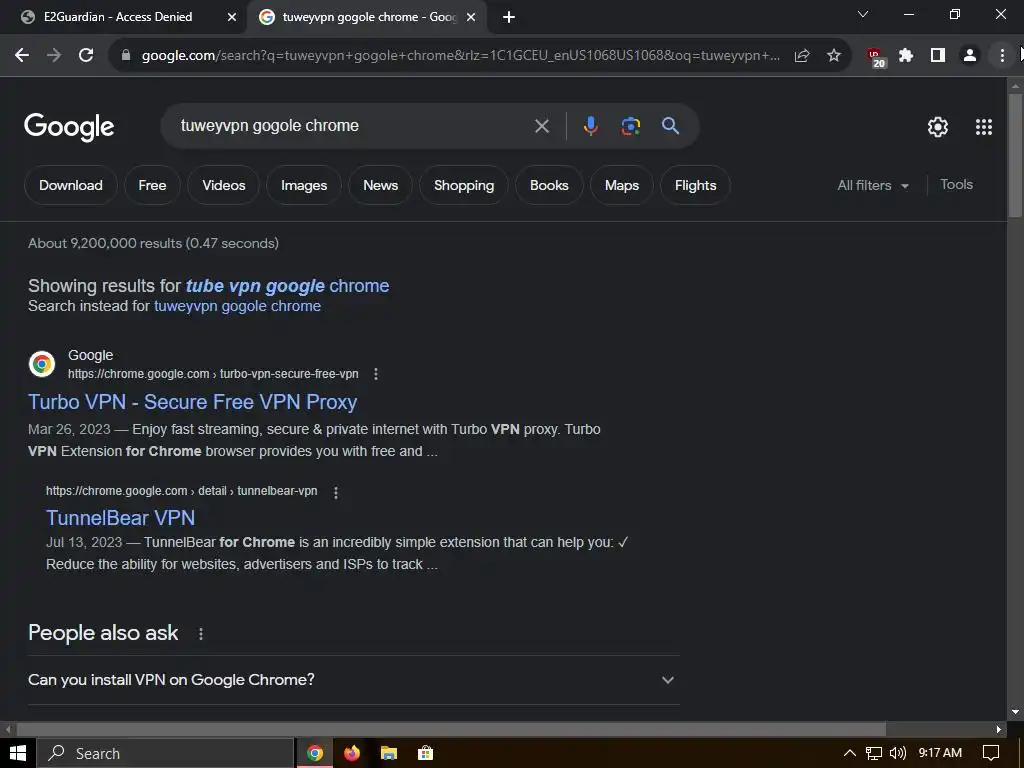Open People also ask options menu
Image resolution: width=1024 pixels, height=768 pixels.
click(200, 634)
